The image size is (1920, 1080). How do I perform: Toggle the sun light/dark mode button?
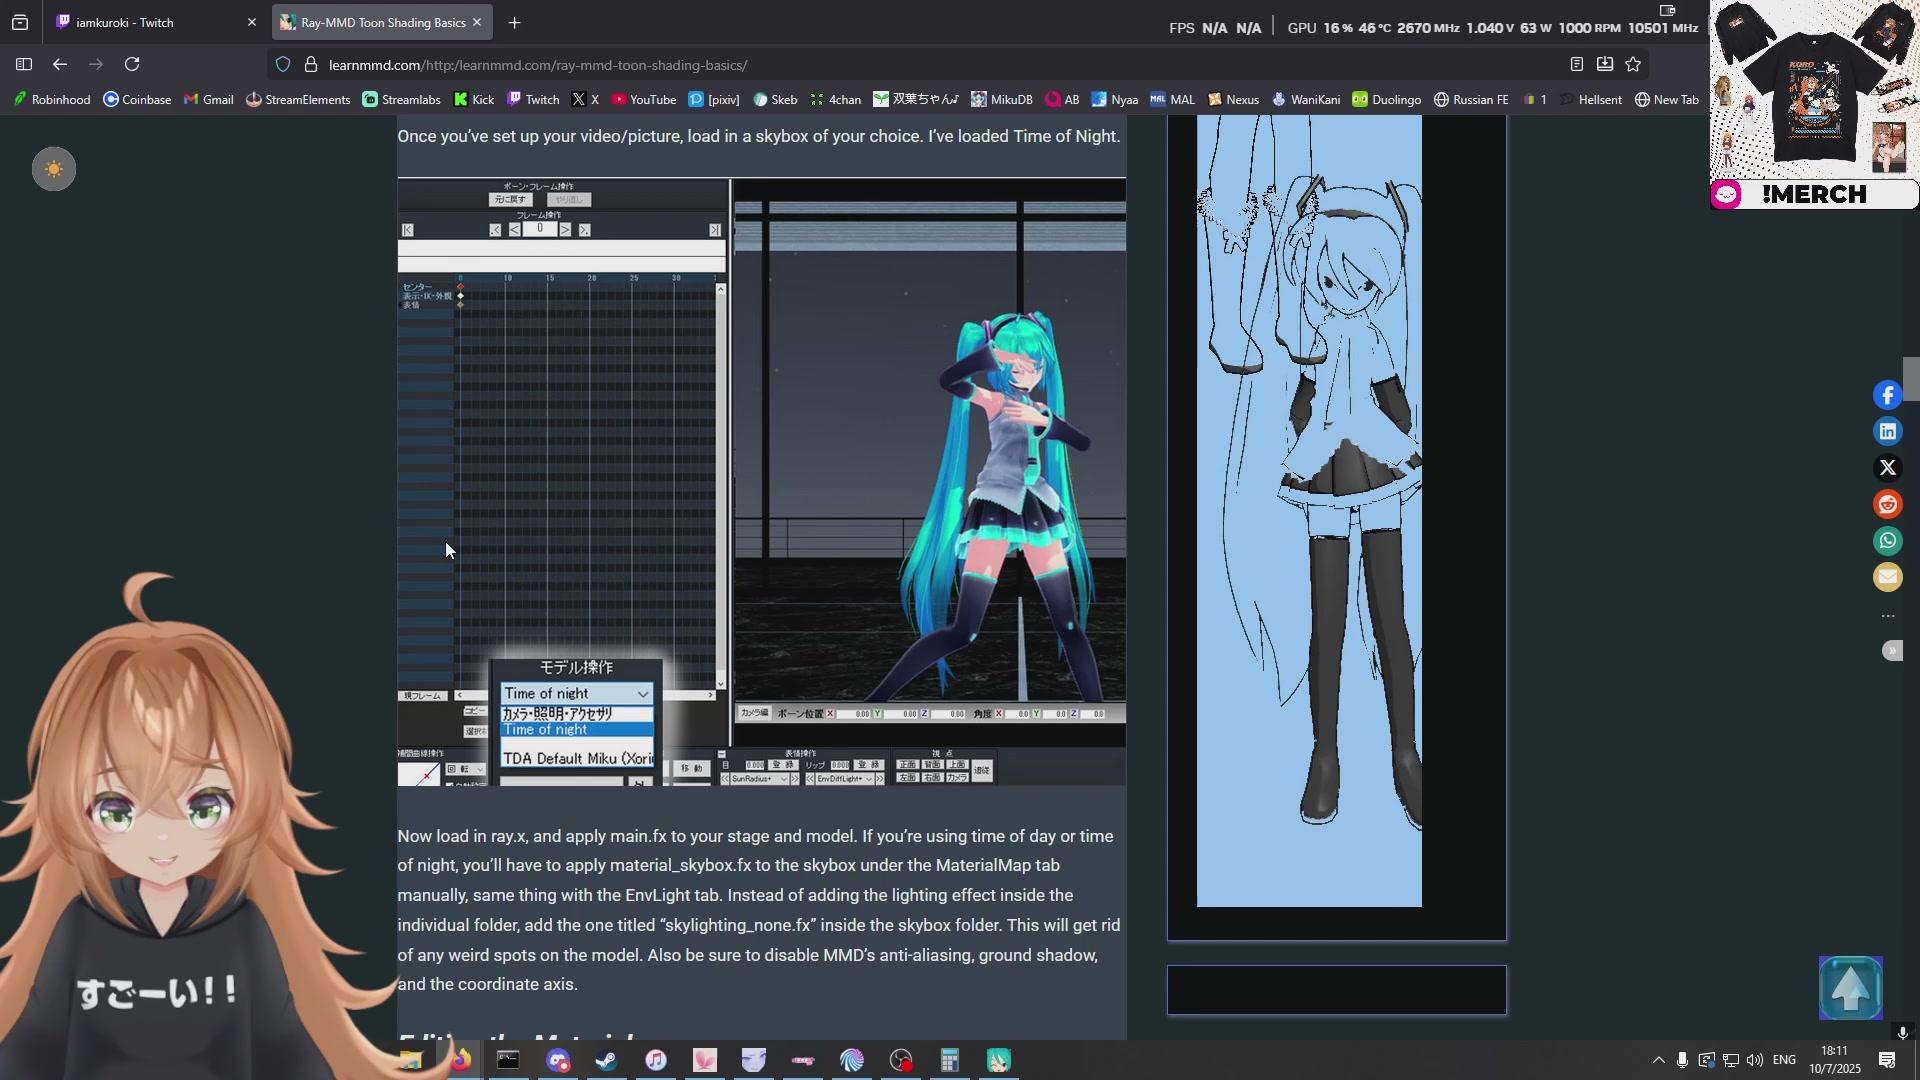pos(54,169)
